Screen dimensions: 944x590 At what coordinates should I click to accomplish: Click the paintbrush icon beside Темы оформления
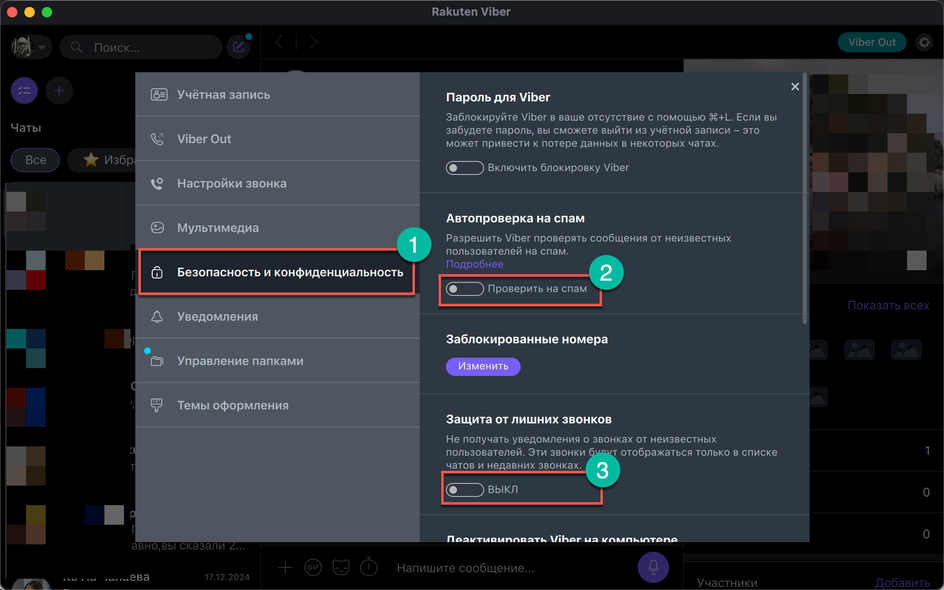pyautogui.click(x=157, y=405)
